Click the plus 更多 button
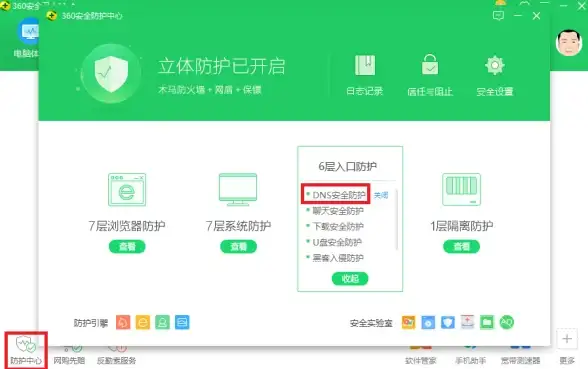The height and width of the screenshot is (369, 588). tap(567, 339)
